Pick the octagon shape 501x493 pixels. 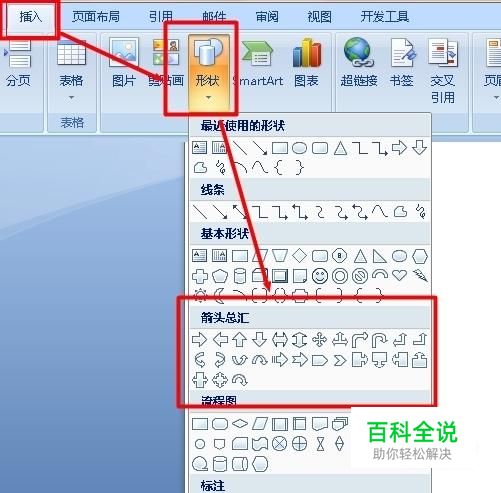[x=340, y=256]
